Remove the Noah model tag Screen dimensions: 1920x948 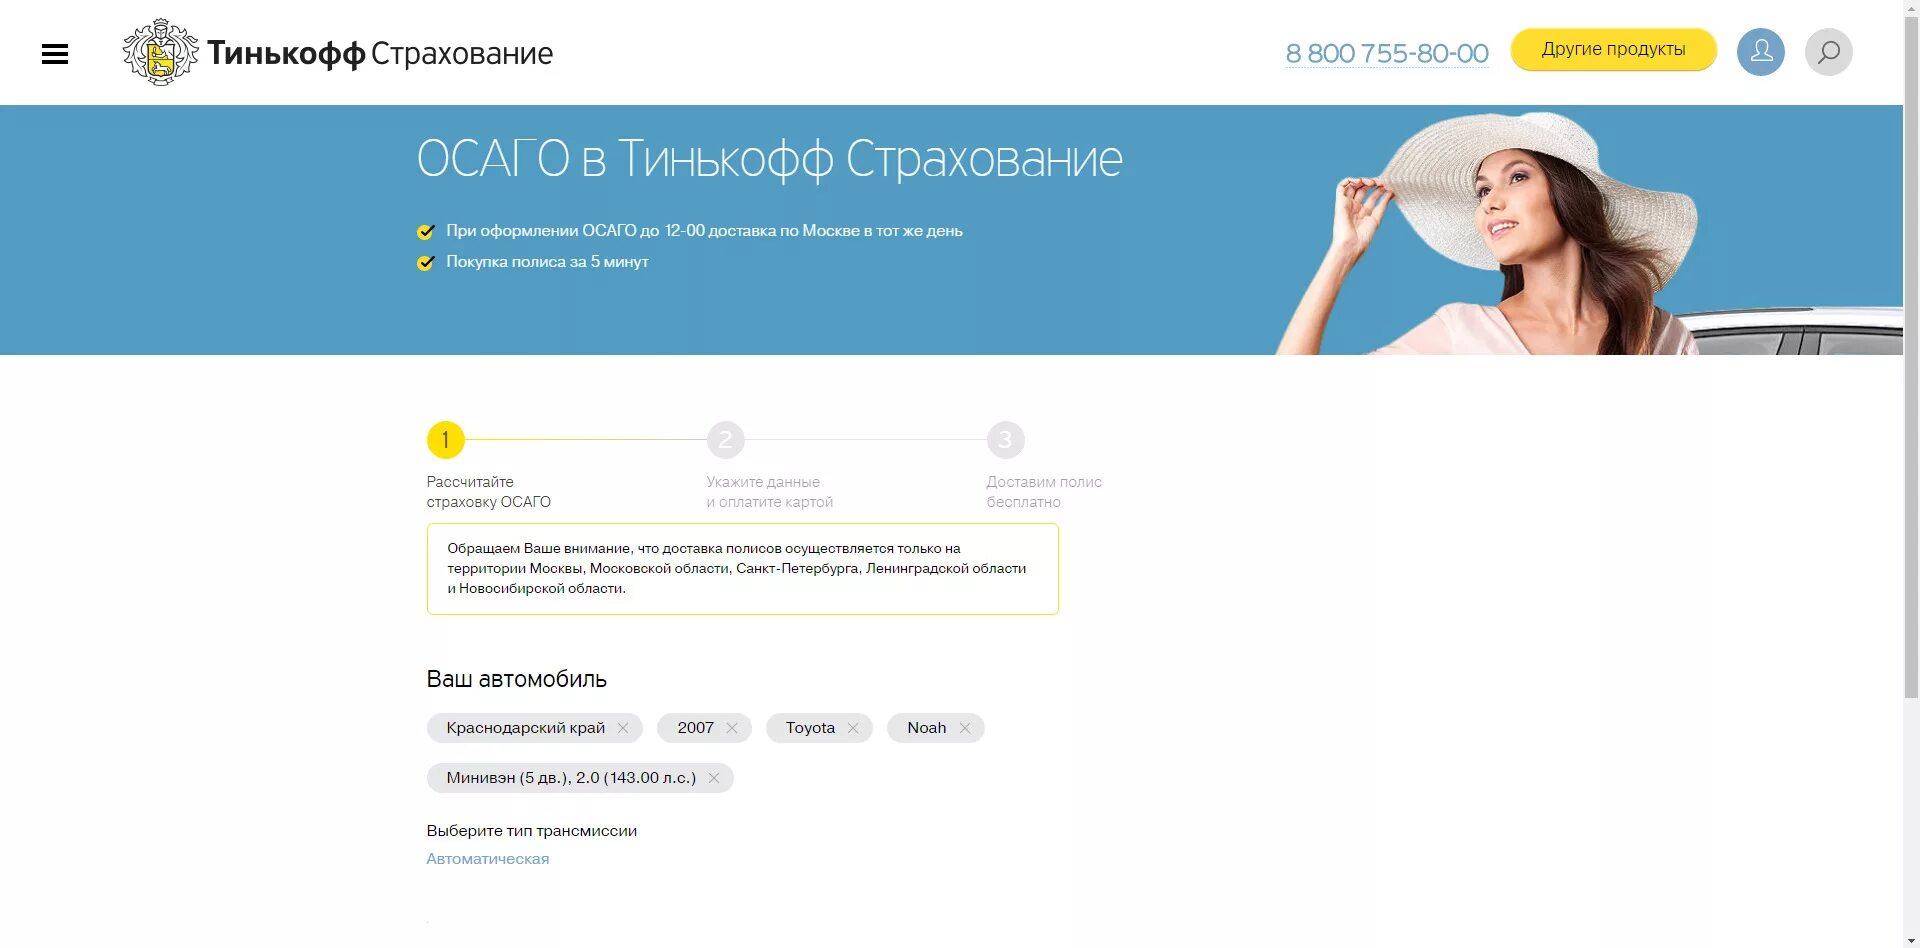(965, 728)
